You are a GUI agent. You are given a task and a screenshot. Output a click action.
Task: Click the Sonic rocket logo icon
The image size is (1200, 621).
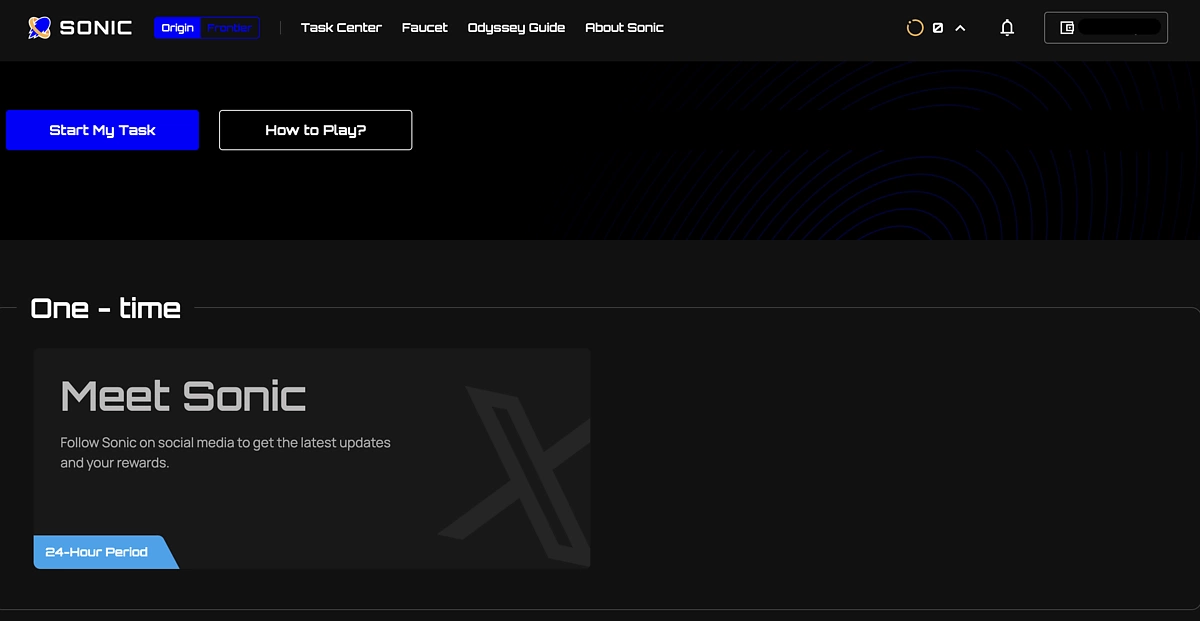click(40, 28)
